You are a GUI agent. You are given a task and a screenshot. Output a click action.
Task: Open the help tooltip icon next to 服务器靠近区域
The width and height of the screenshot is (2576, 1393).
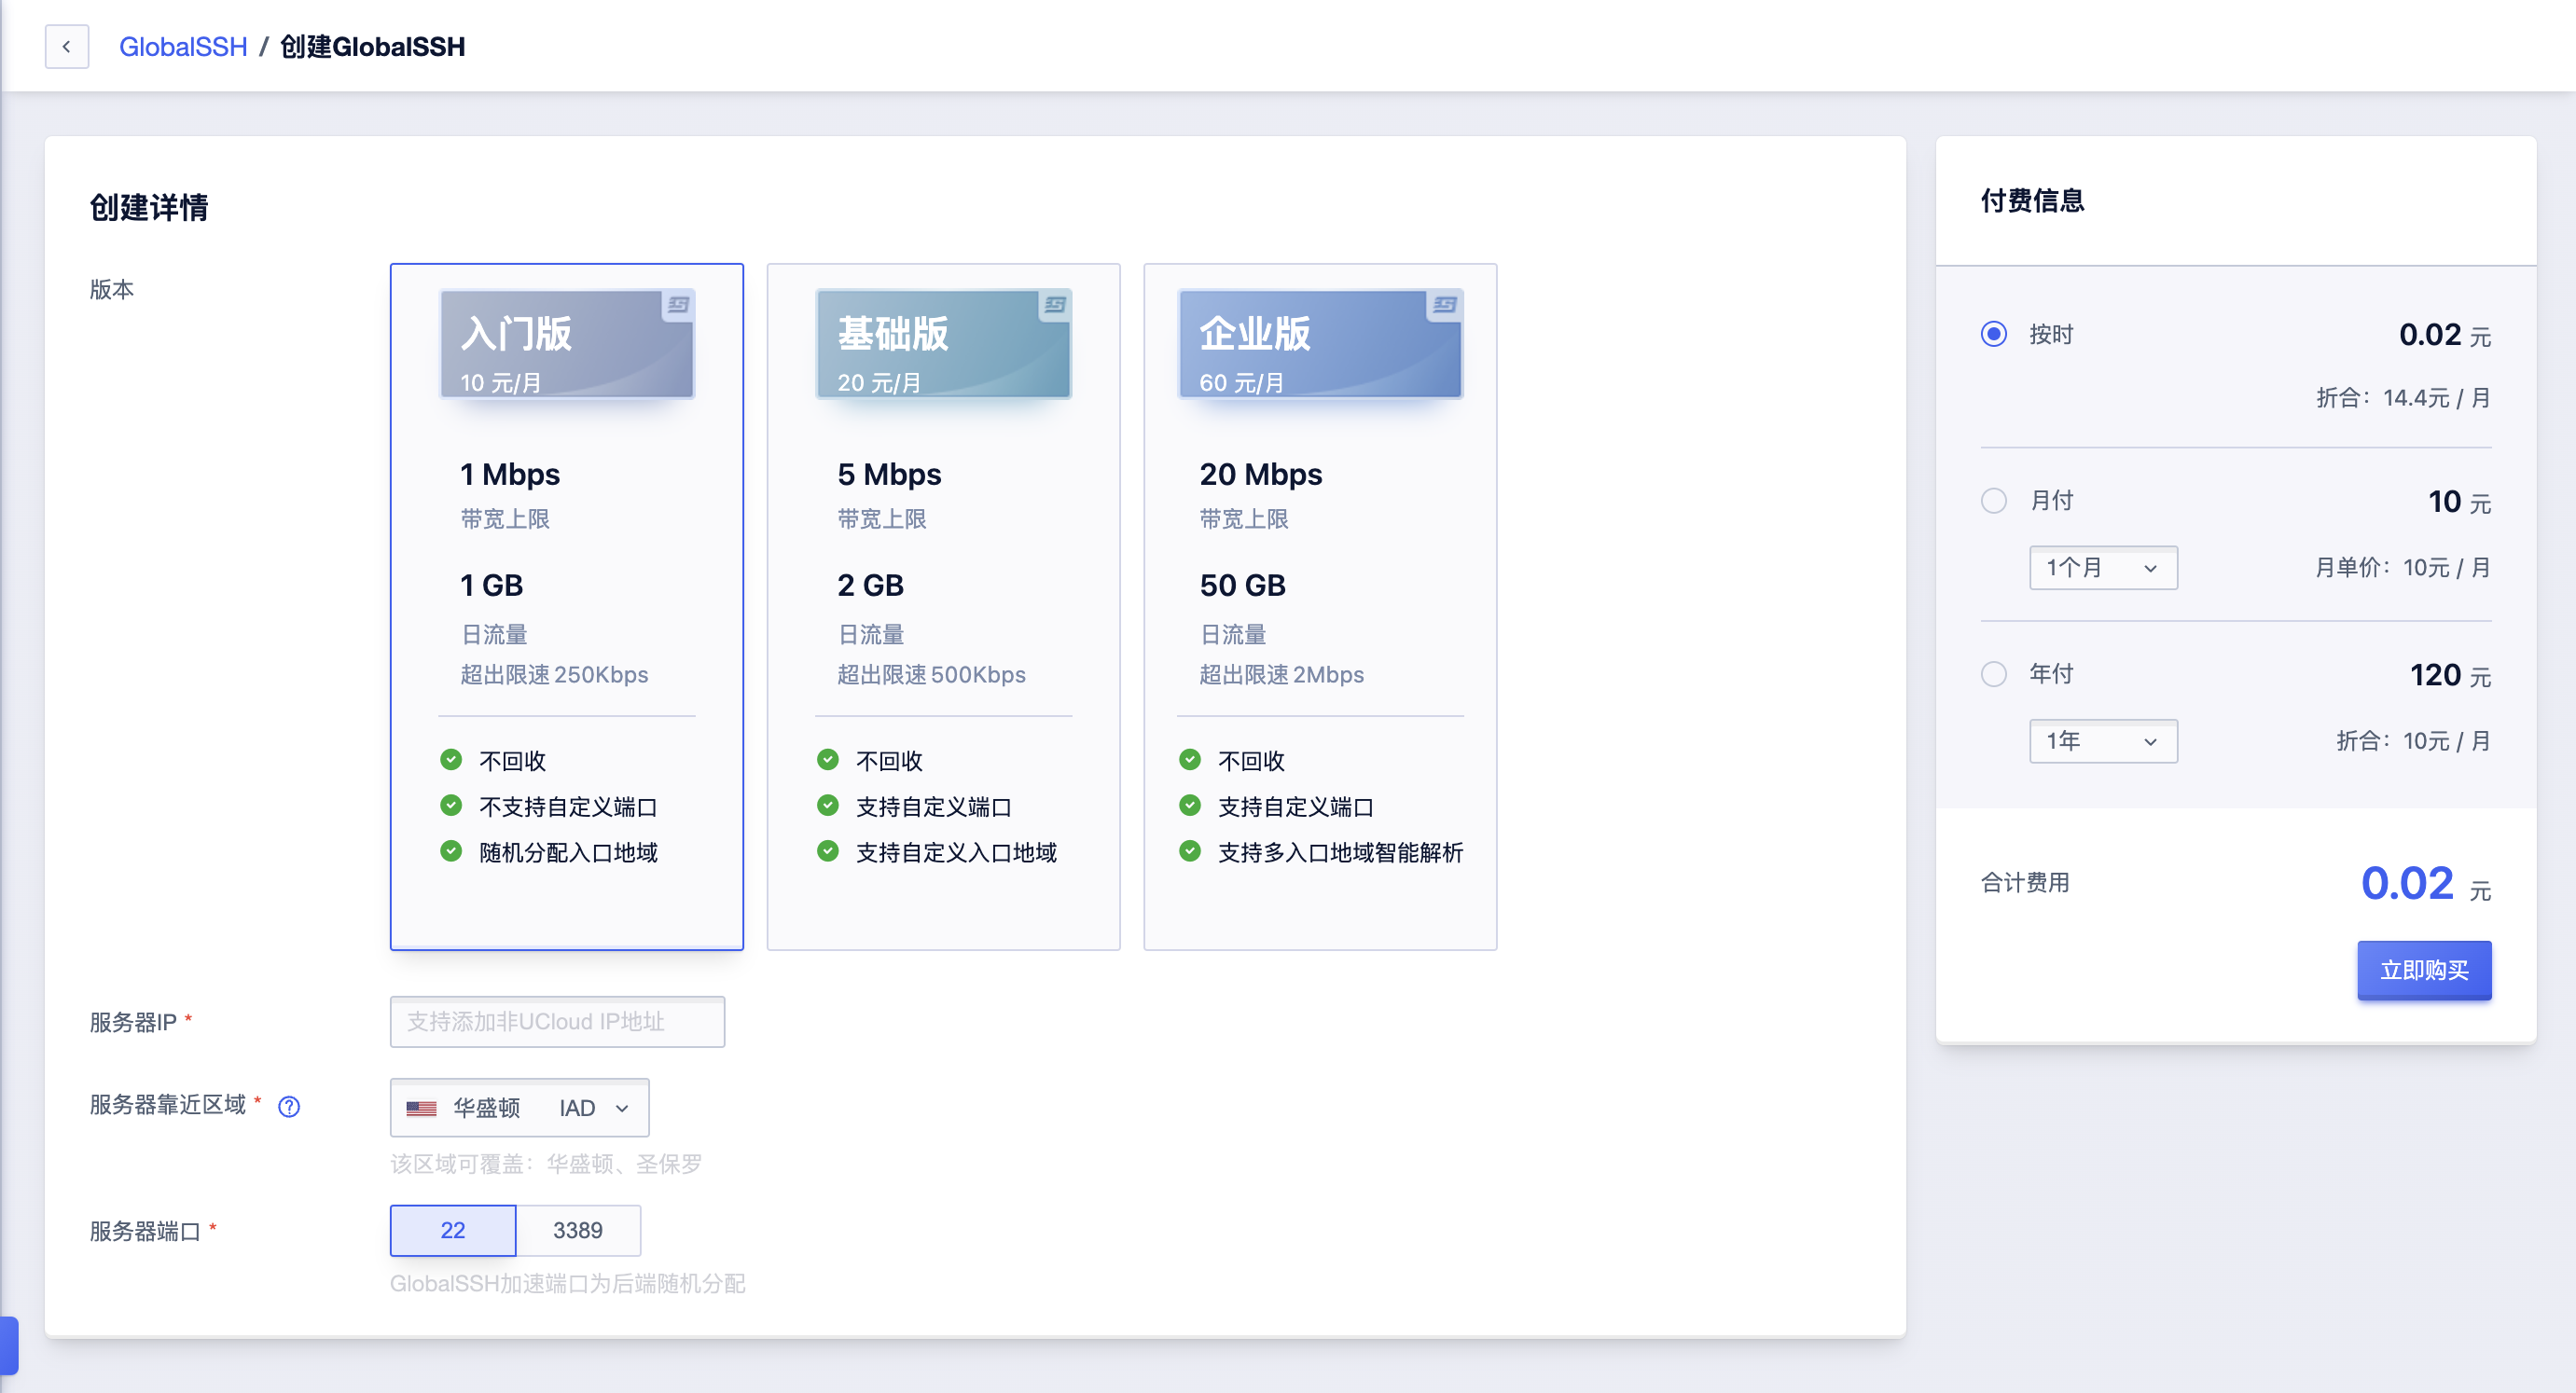click(x=288, y=1107)
